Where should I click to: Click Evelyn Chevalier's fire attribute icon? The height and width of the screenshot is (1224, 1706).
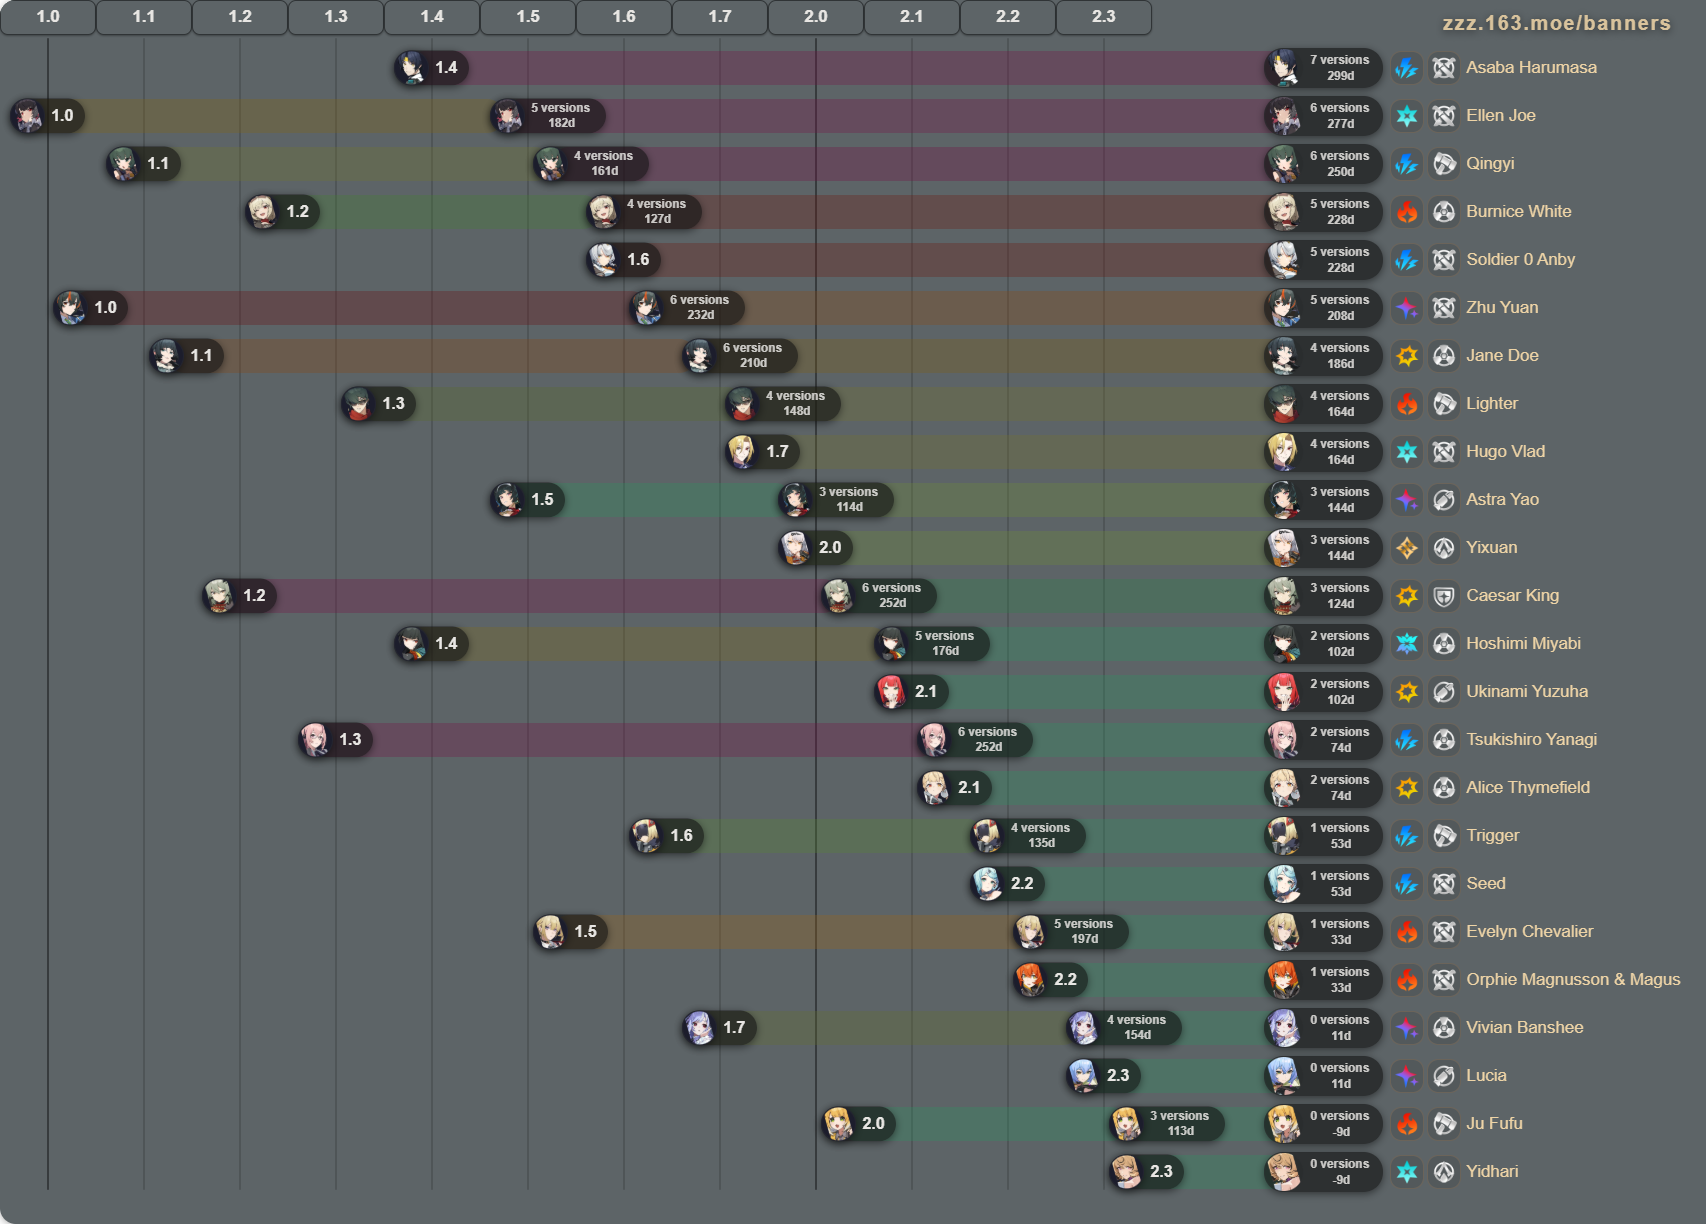coord(1407,932)
